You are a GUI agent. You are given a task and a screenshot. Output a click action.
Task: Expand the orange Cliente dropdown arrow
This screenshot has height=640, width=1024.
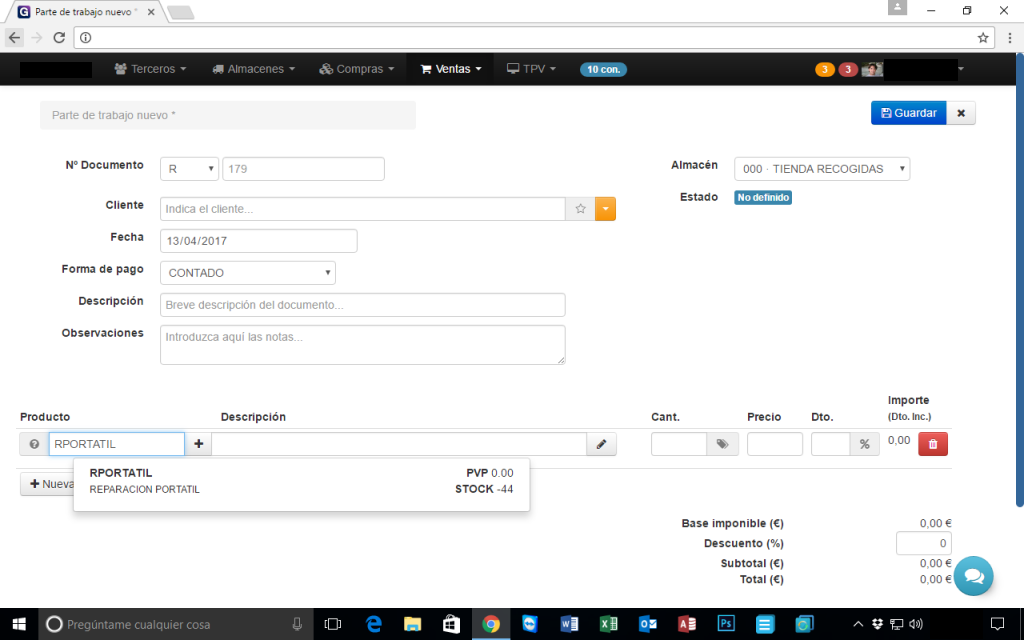[x=605, y=209]
